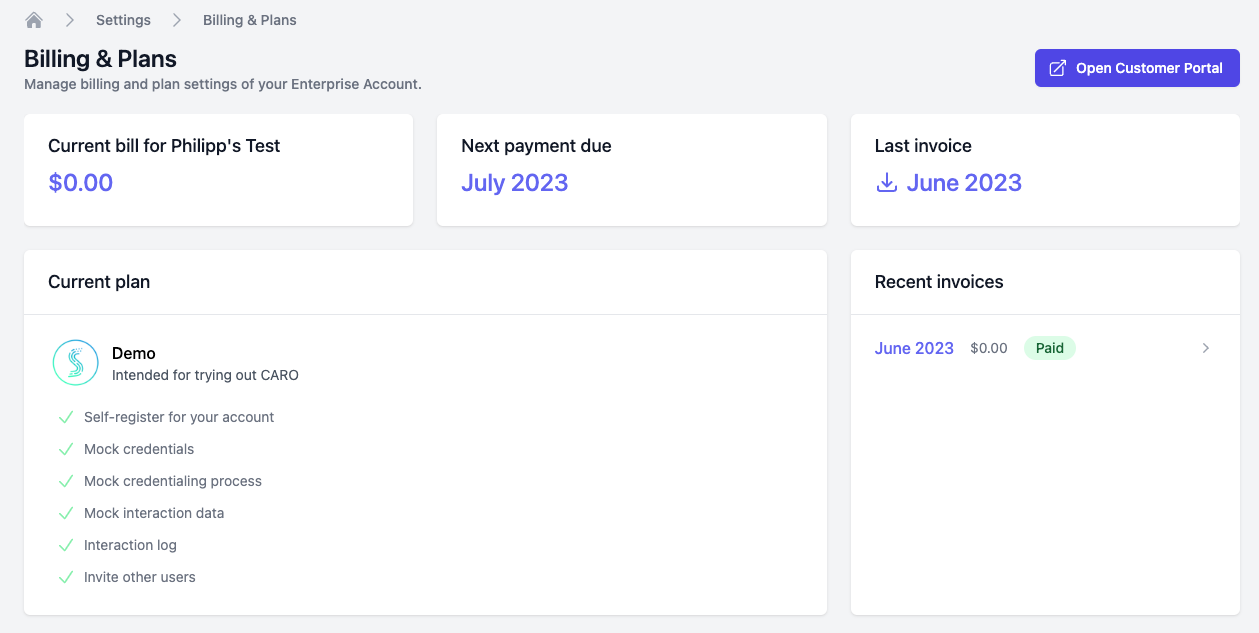This screenshot has width=1259, height=633.
Task: Click the breadcrumb chevron after Settings
Action: 176,19
